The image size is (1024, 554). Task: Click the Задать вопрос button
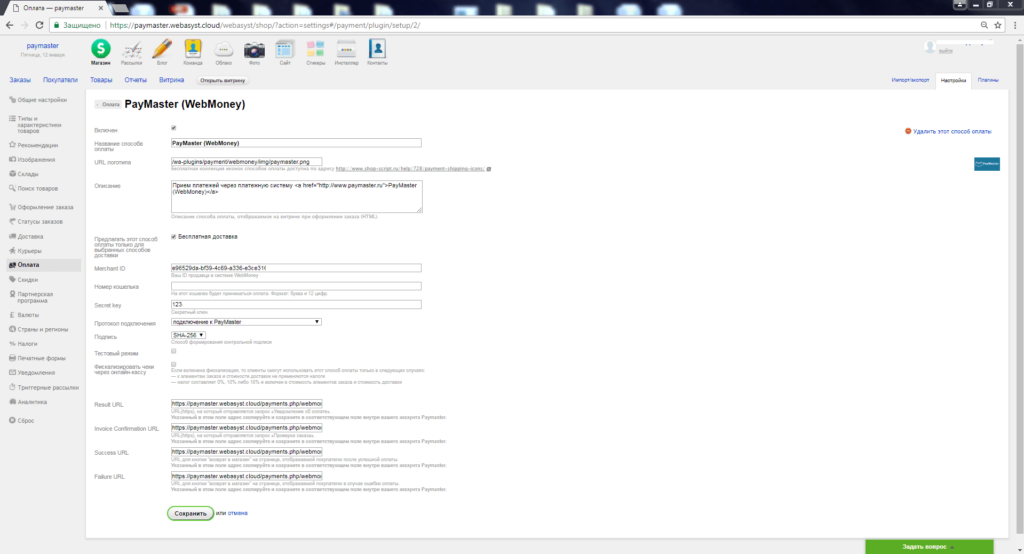click(929, 547)
